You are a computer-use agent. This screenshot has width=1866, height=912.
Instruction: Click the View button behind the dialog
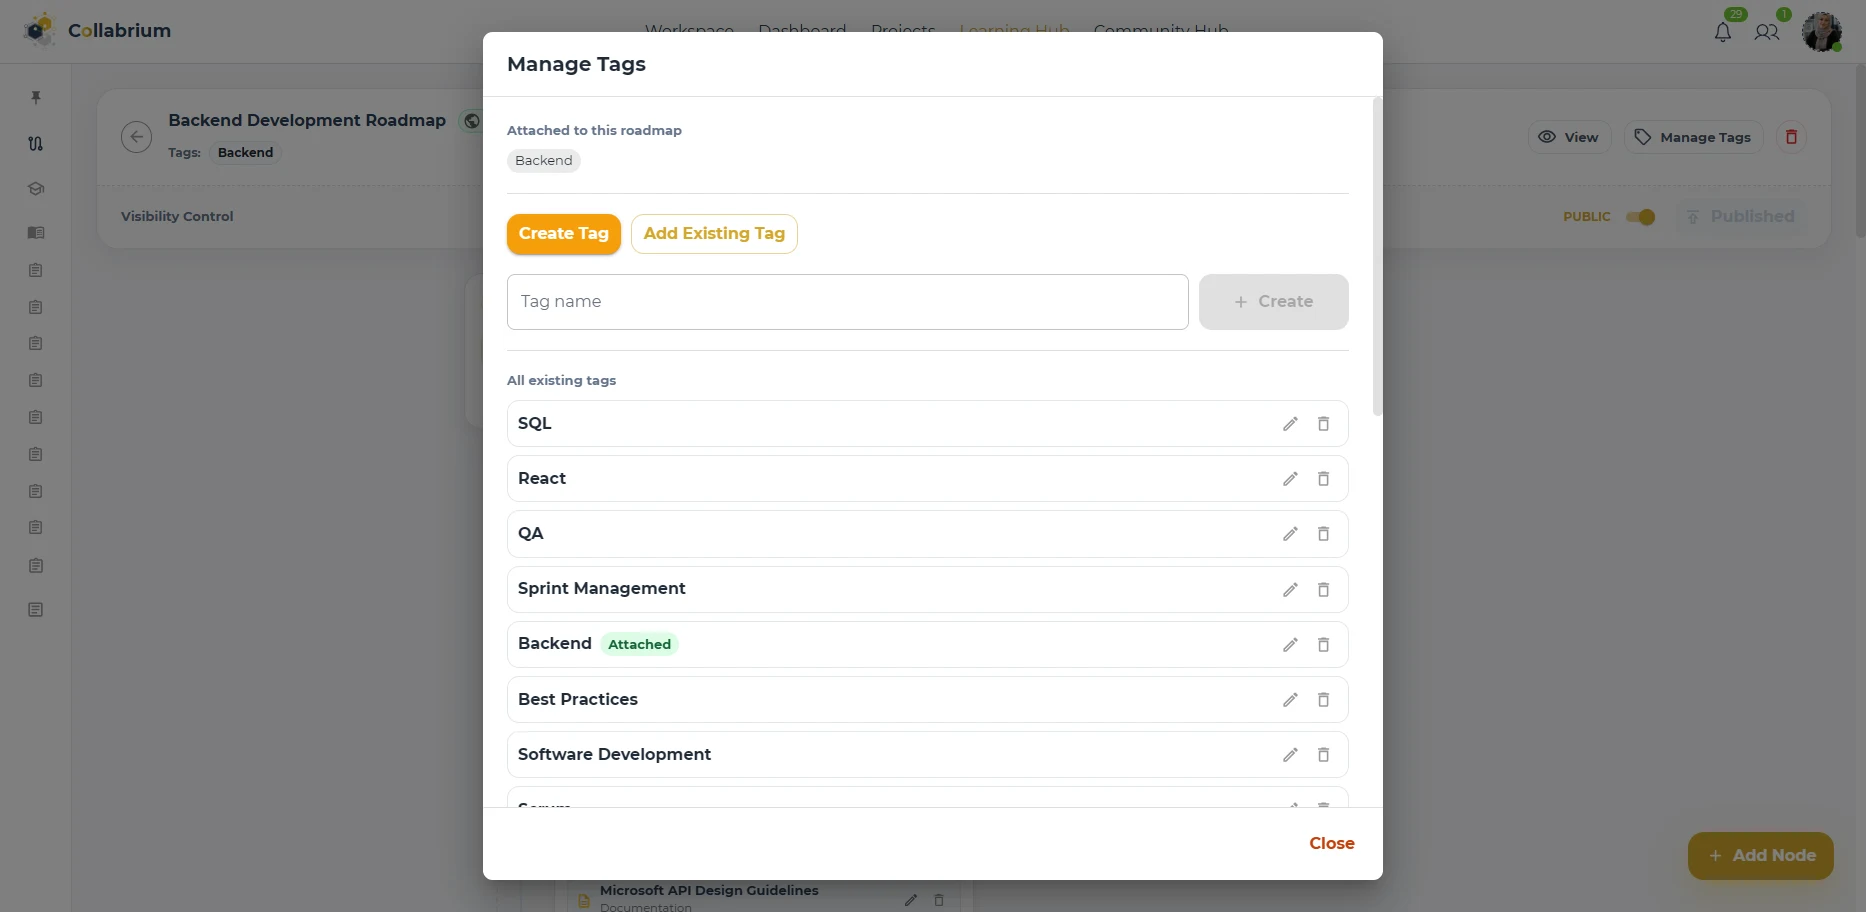point(1569,137)
